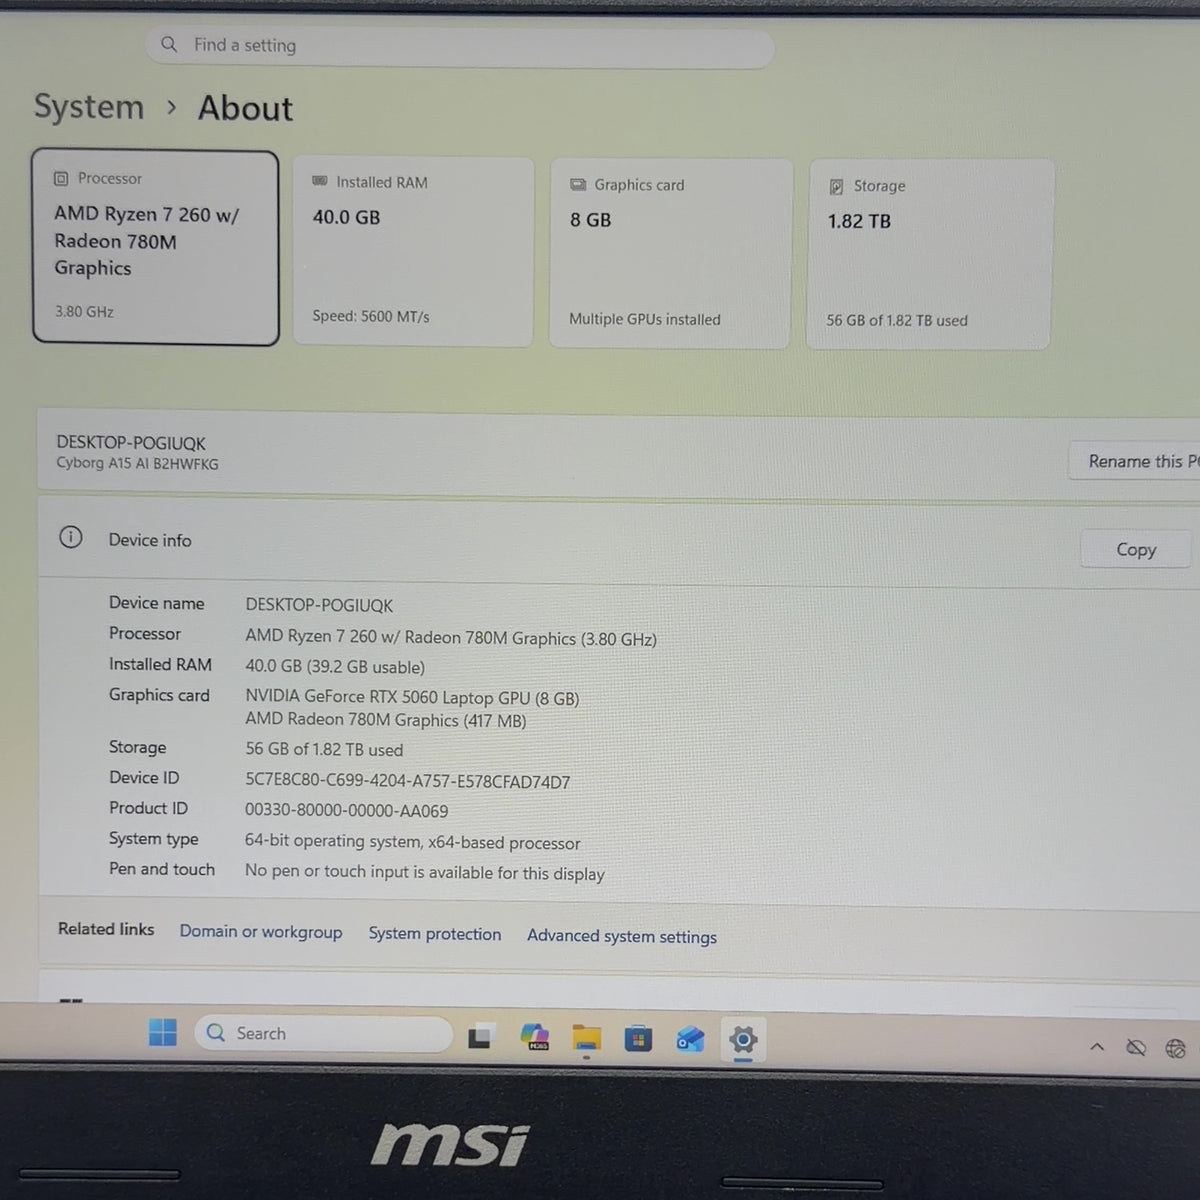This screenshot has height=1200, width=1200.
Task: Open Outlook from the taskbar
Action: [x=690, y=1040]
